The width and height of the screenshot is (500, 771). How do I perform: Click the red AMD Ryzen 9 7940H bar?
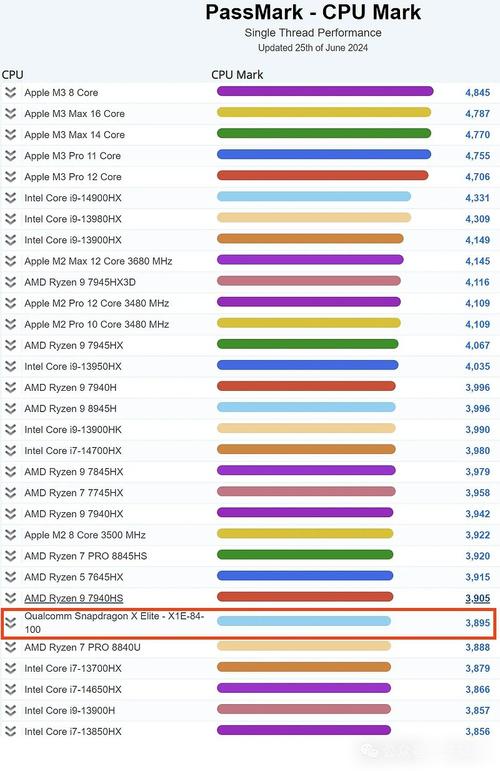click(x=306, y=386)
